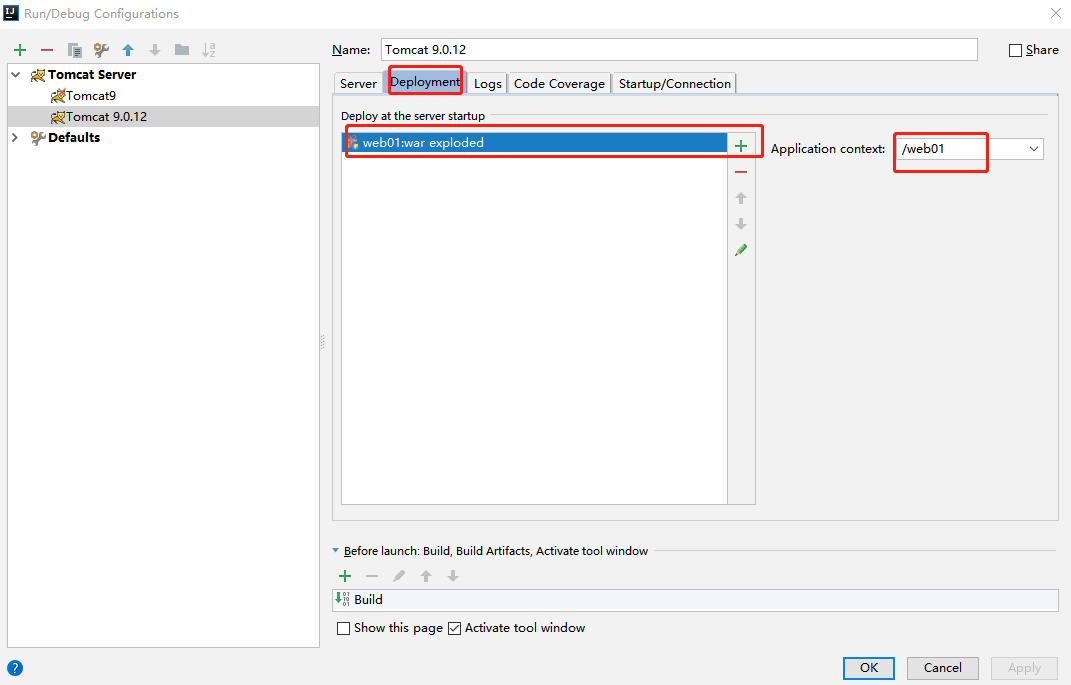The height and width of the screenshot is (685, 1071).
Task: Collapse the Before launch section
Action: click(x=335, y=550)
